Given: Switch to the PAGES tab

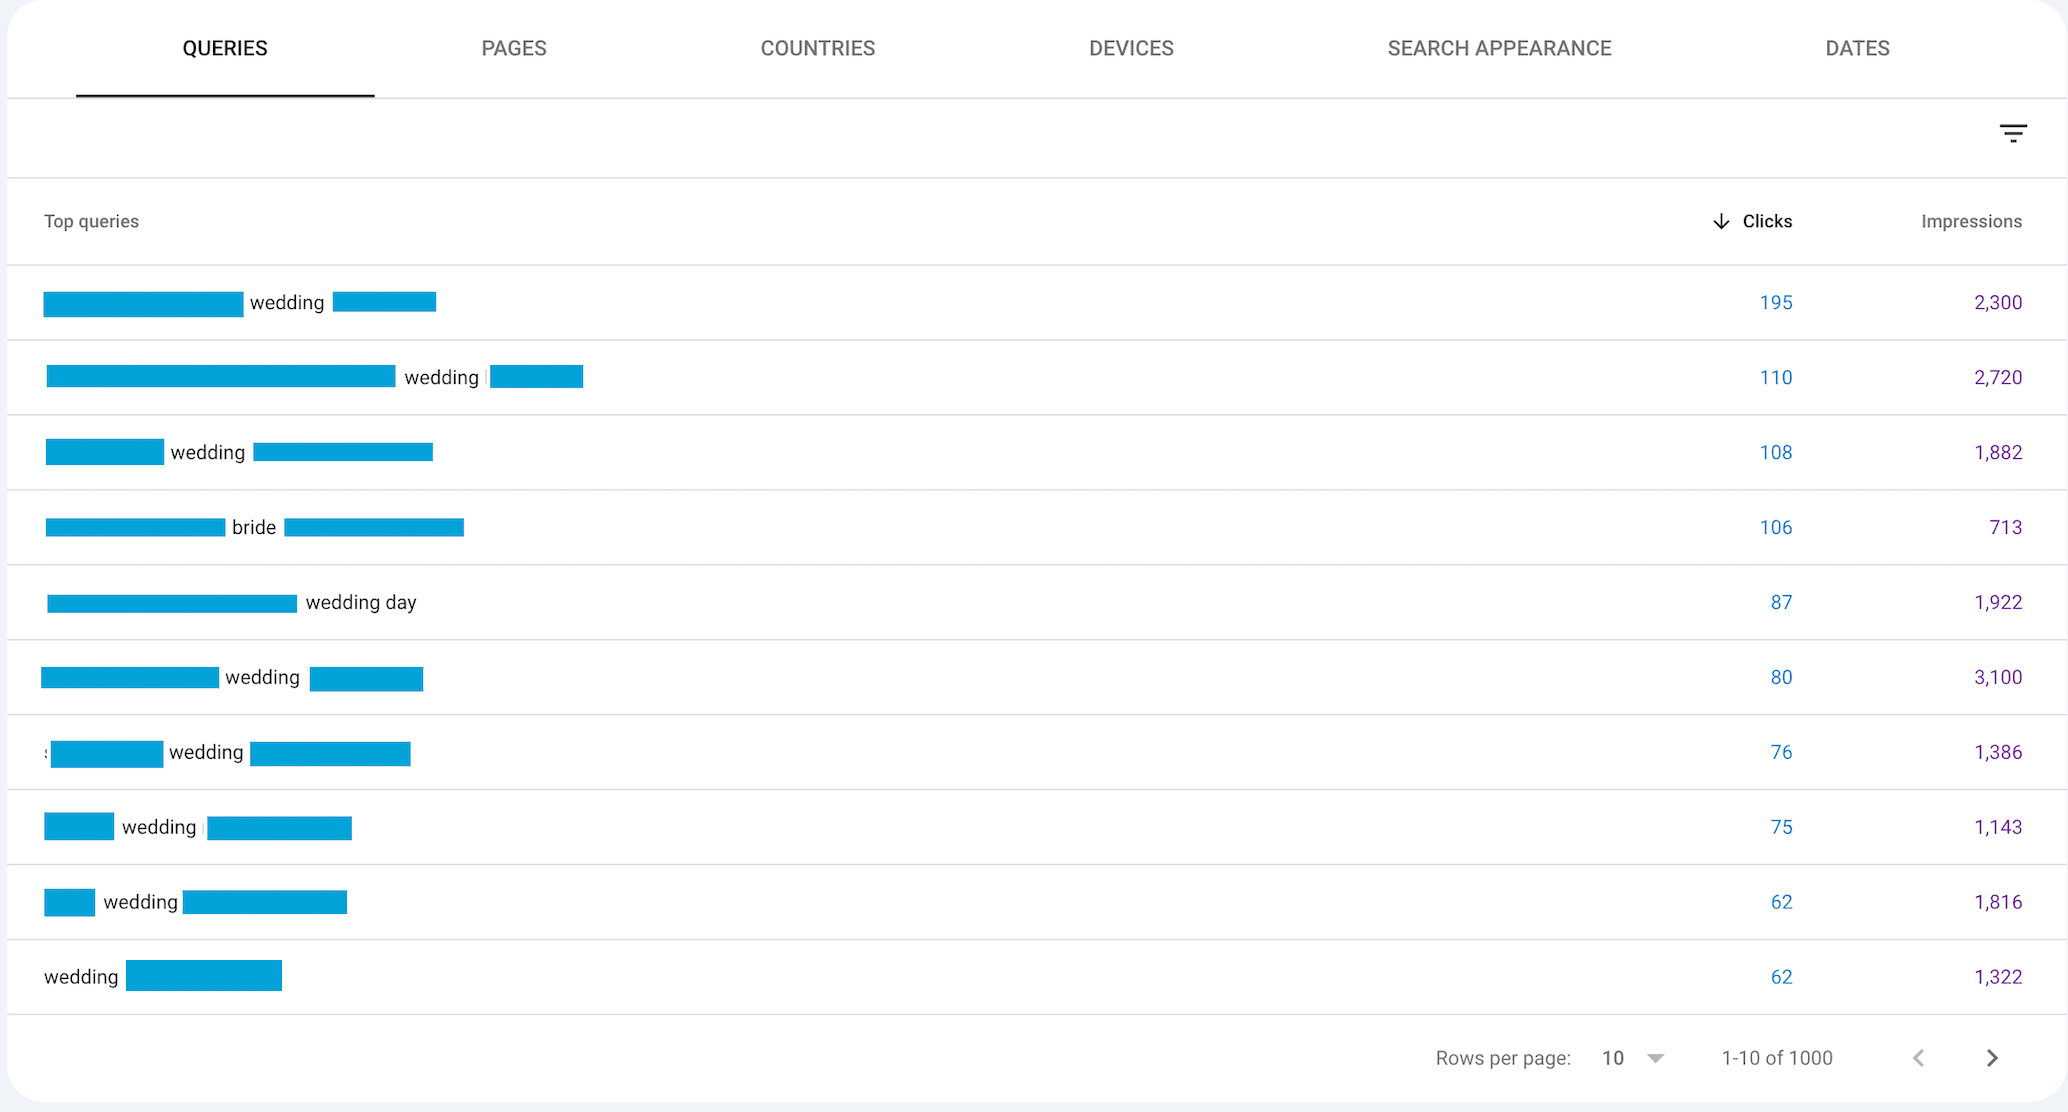Looking at the screenshot, I should pyautogui.click(x=514, y=48).
